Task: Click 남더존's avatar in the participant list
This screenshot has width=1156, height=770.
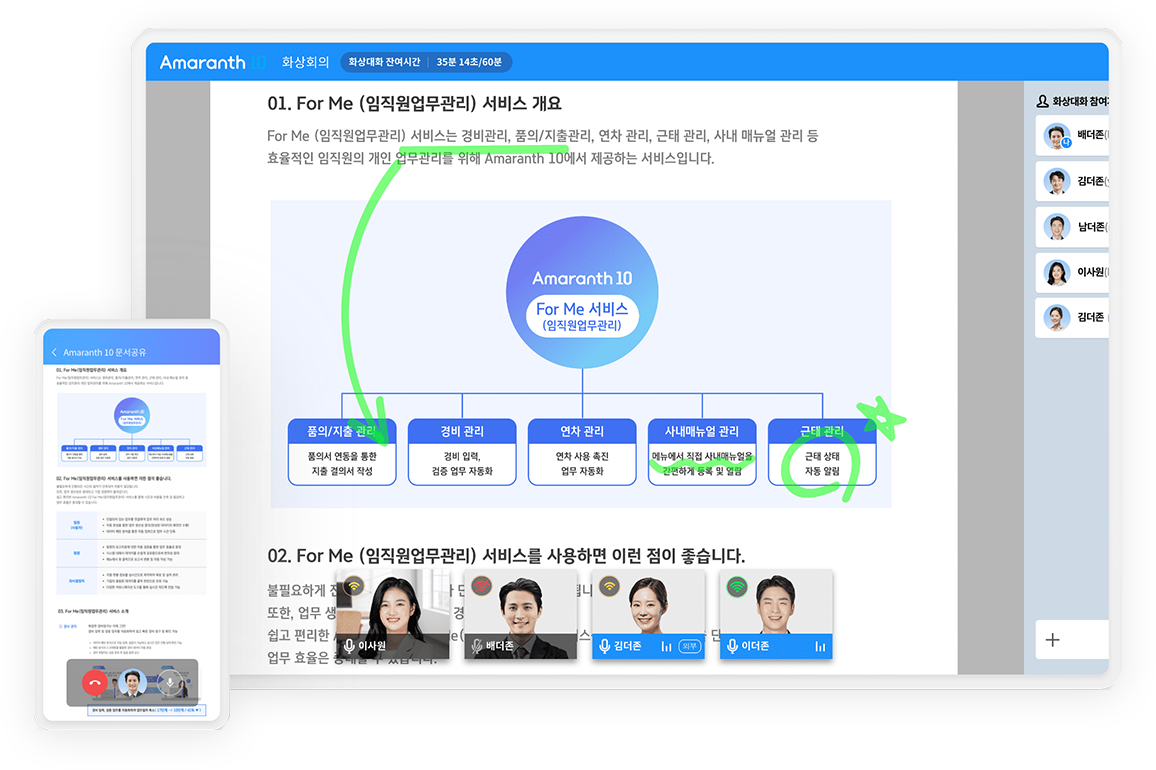Action: (x=1056, y=227)
